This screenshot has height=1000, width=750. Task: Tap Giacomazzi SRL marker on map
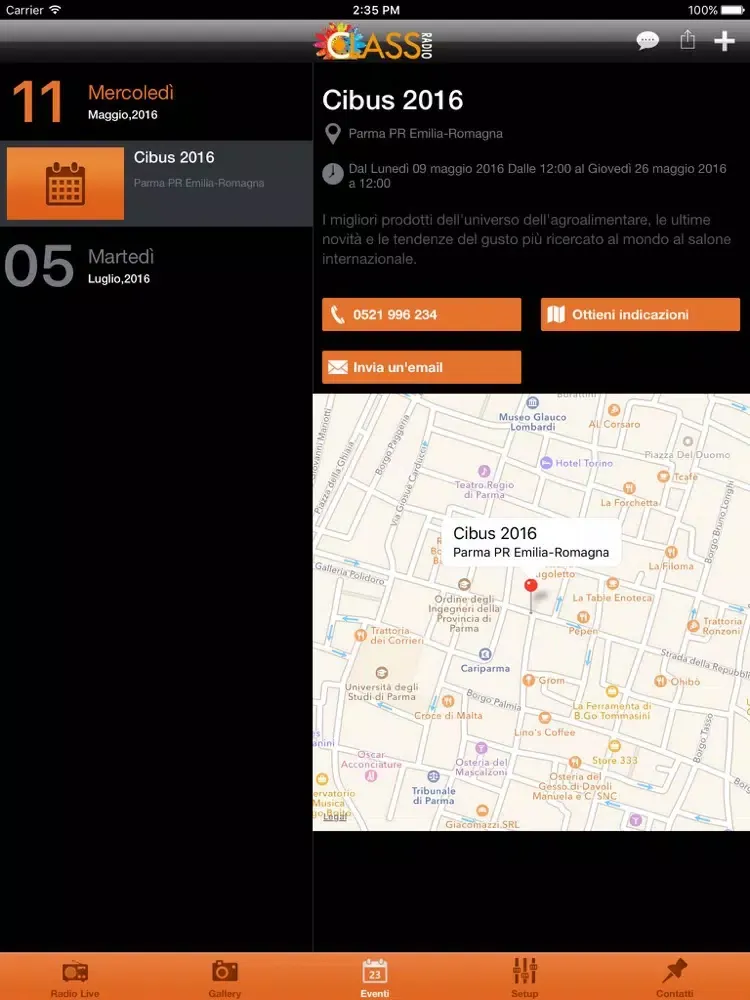[482, 811]
